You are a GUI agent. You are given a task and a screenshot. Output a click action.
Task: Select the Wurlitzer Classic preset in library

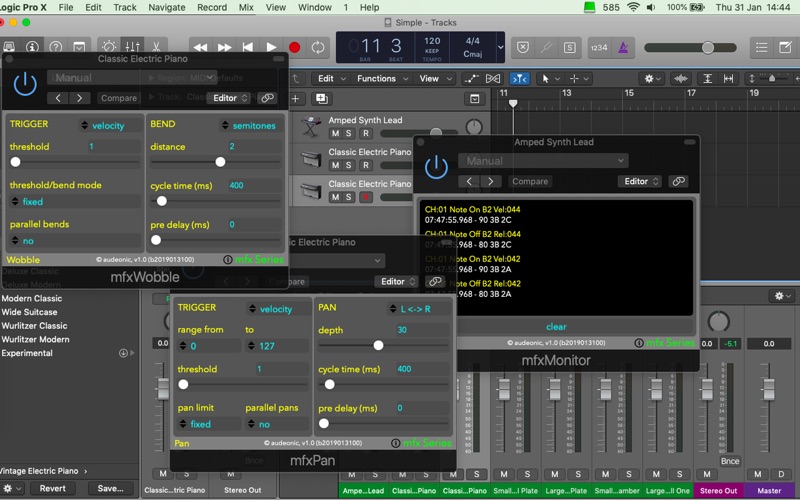pyautogui.click(x=34, y=326)
